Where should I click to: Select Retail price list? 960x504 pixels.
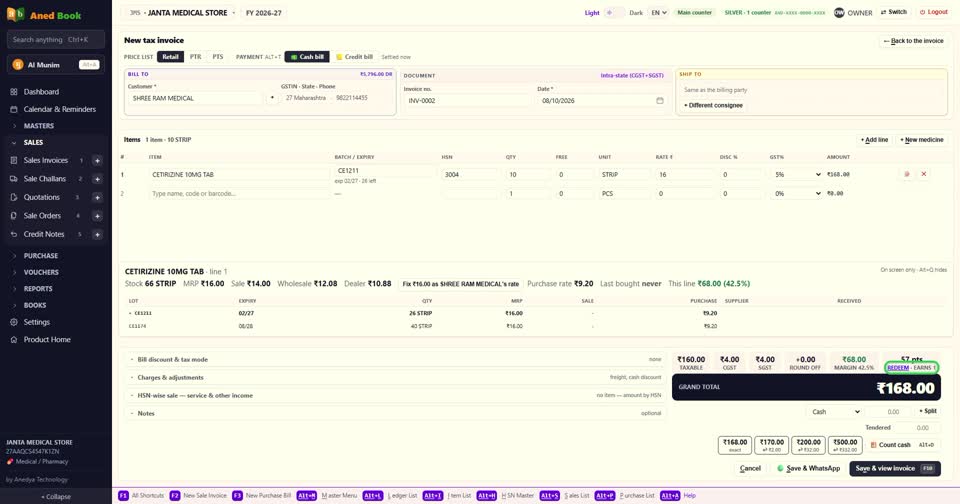[x=170, y=57]
